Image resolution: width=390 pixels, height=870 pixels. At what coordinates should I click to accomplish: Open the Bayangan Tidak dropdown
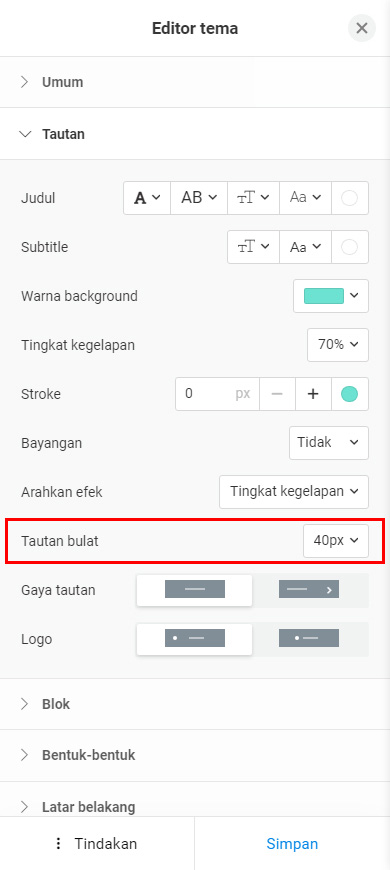329,443
